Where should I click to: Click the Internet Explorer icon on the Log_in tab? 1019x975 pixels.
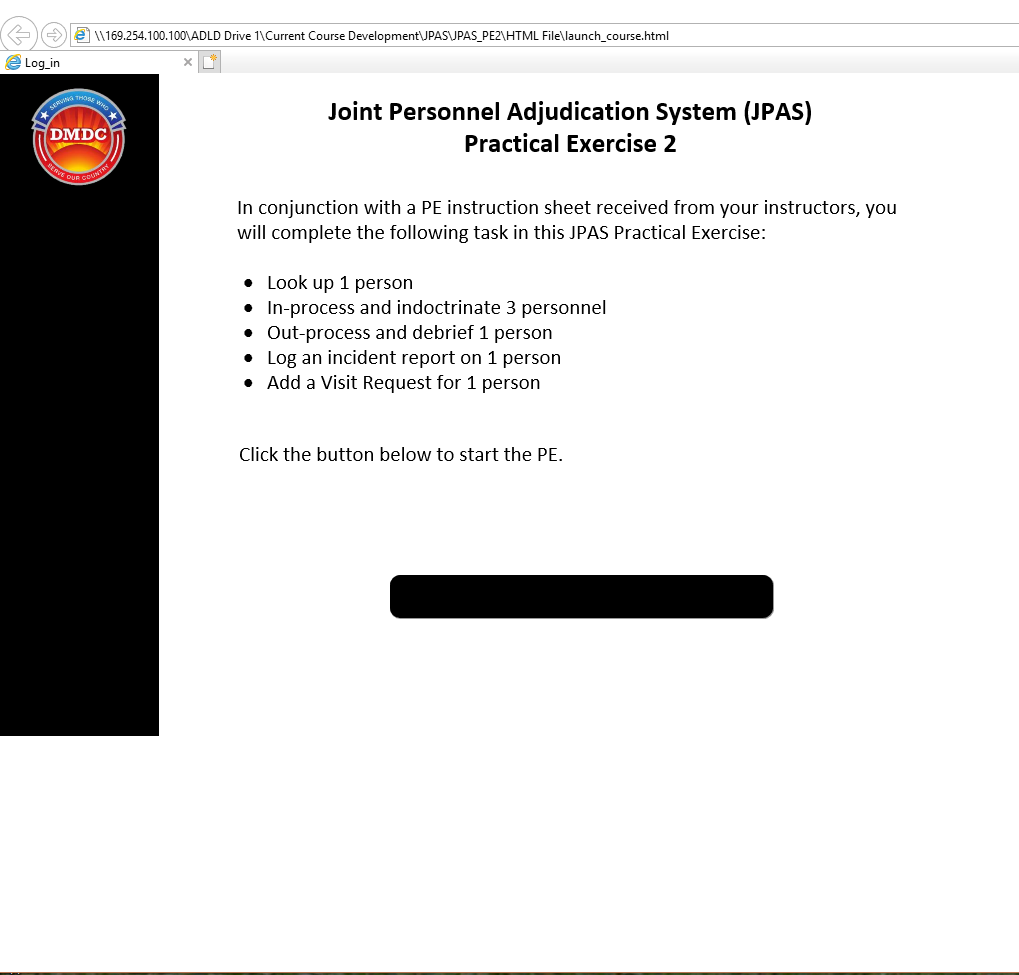[13, 62]
